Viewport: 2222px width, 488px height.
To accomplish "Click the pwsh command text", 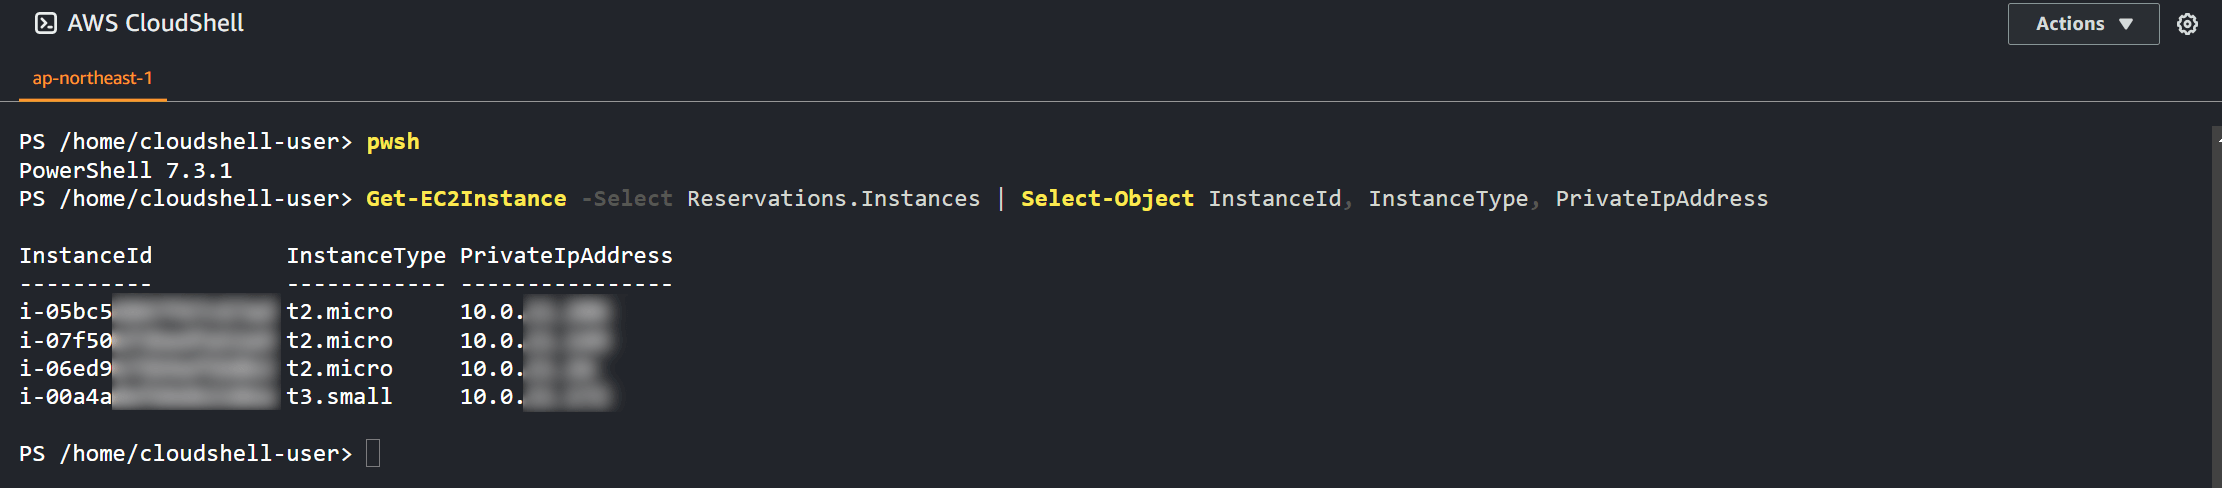I will coord(393,142).
